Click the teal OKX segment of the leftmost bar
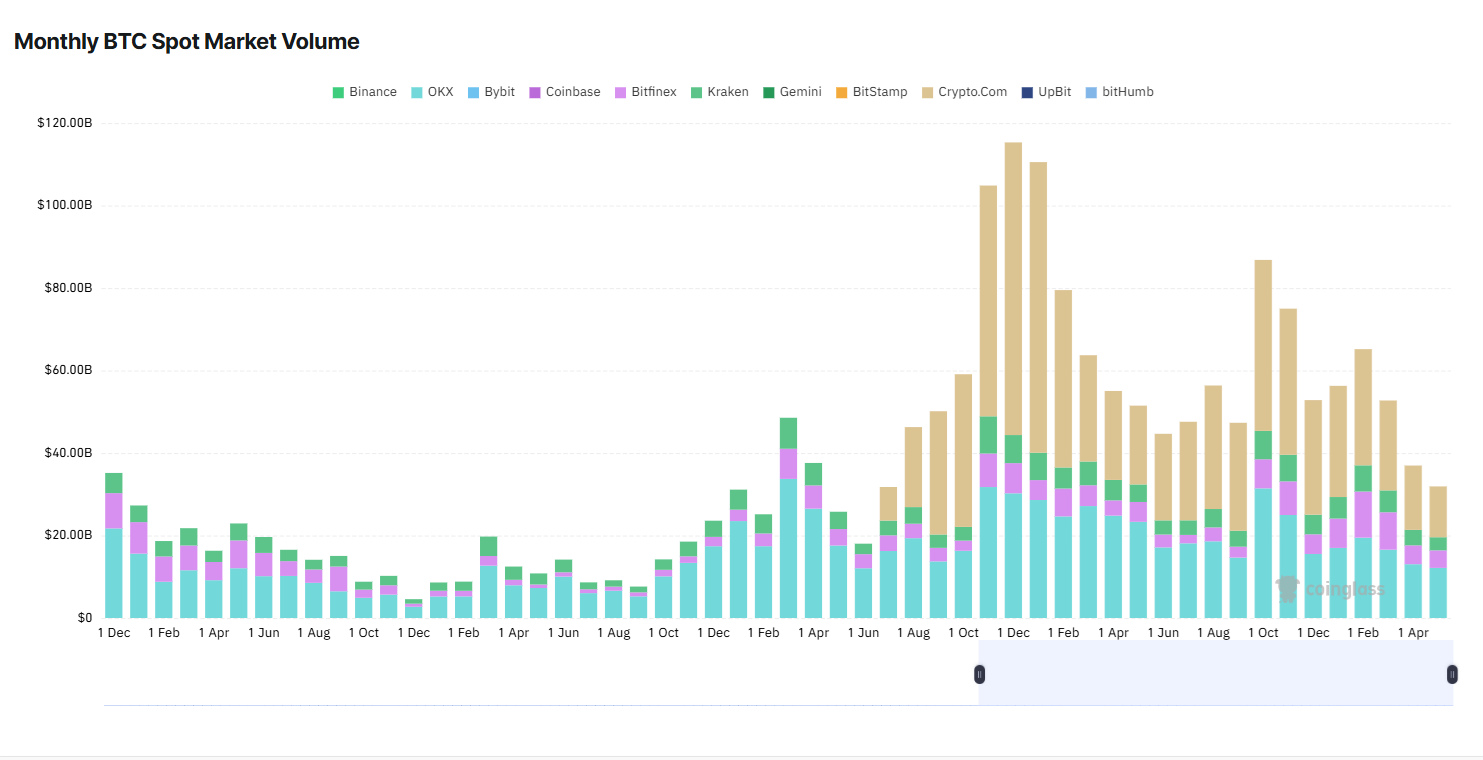This screenshot has width=1483, height=760. click(x=114, y=573)
